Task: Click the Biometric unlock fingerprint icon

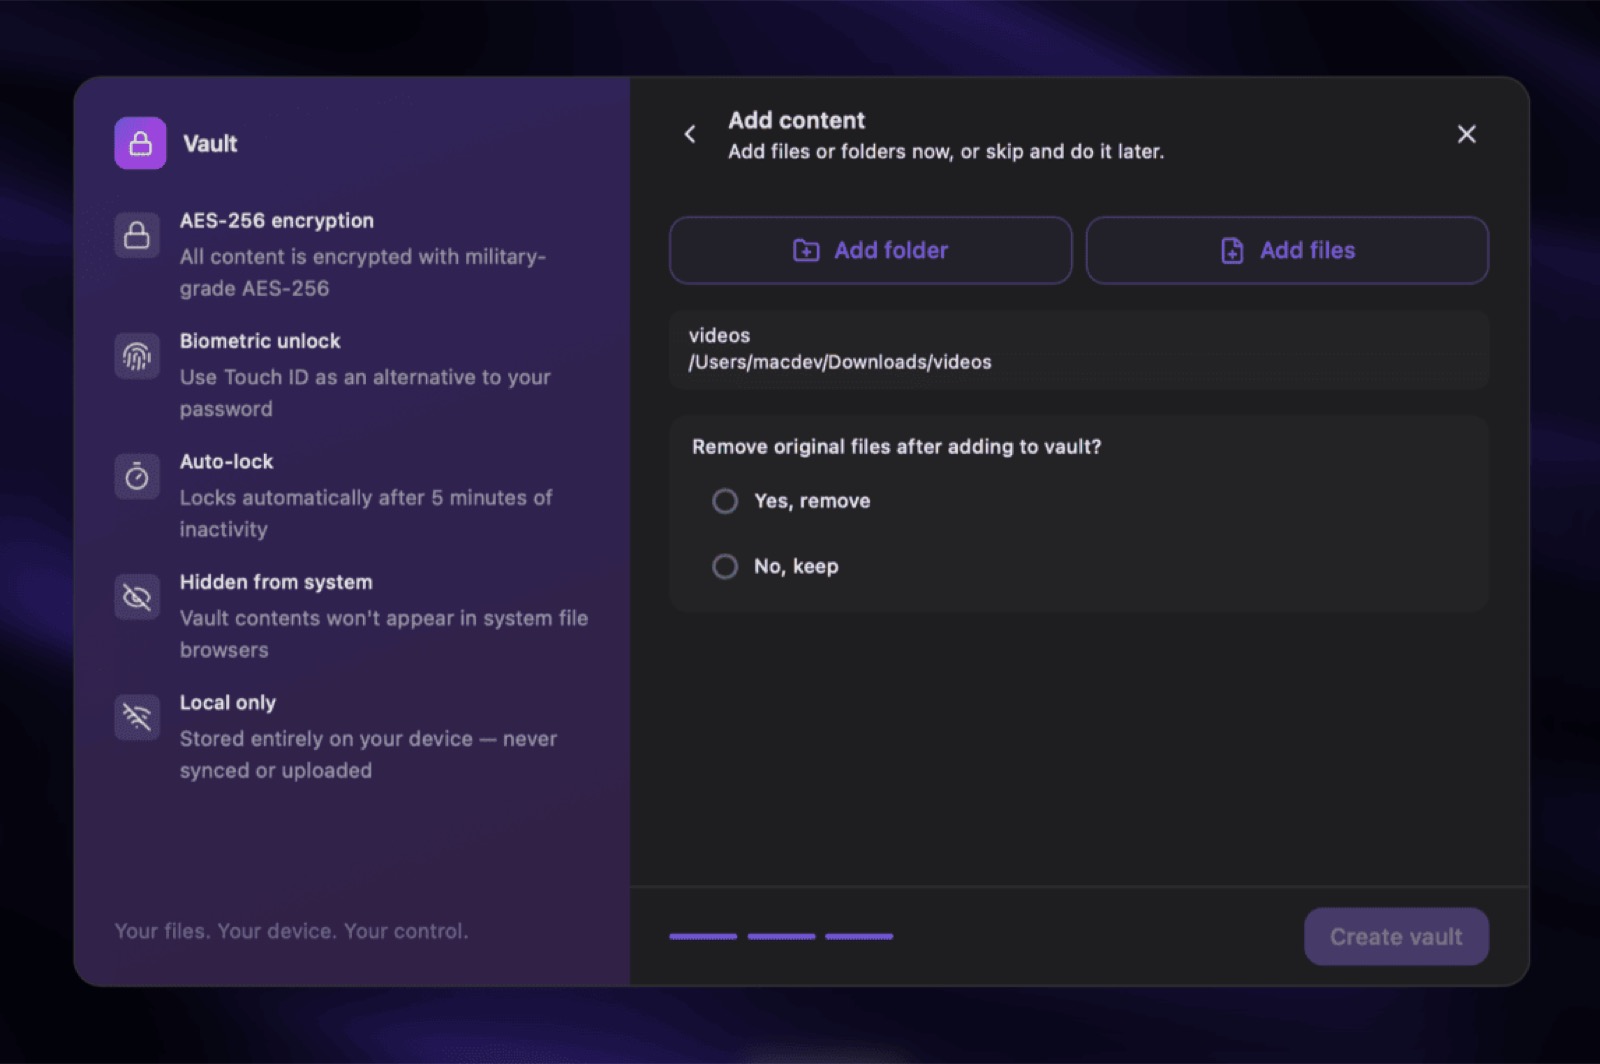Action: tap(137, 356)
